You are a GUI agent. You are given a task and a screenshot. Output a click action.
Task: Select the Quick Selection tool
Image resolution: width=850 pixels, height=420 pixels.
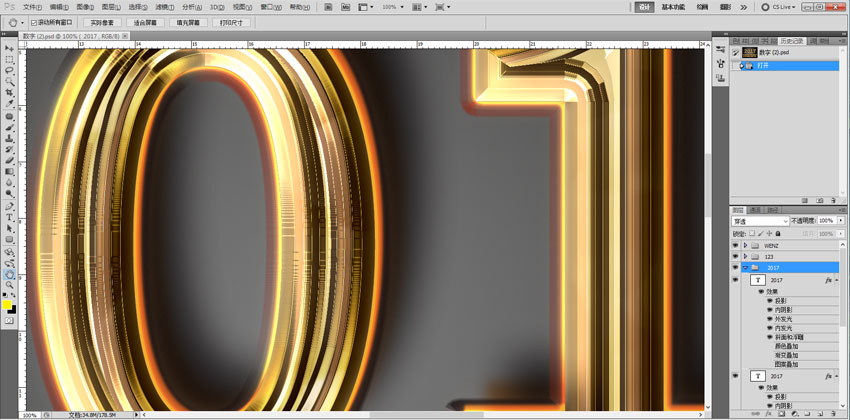point(9,82)
